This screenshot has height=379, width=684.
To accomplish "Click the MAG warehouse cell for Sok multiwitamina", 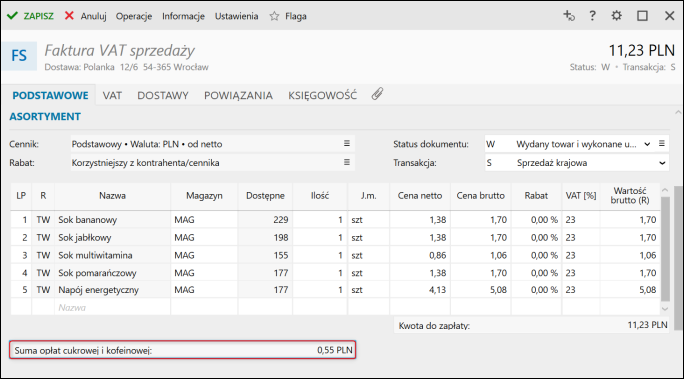I will (204, 255).
